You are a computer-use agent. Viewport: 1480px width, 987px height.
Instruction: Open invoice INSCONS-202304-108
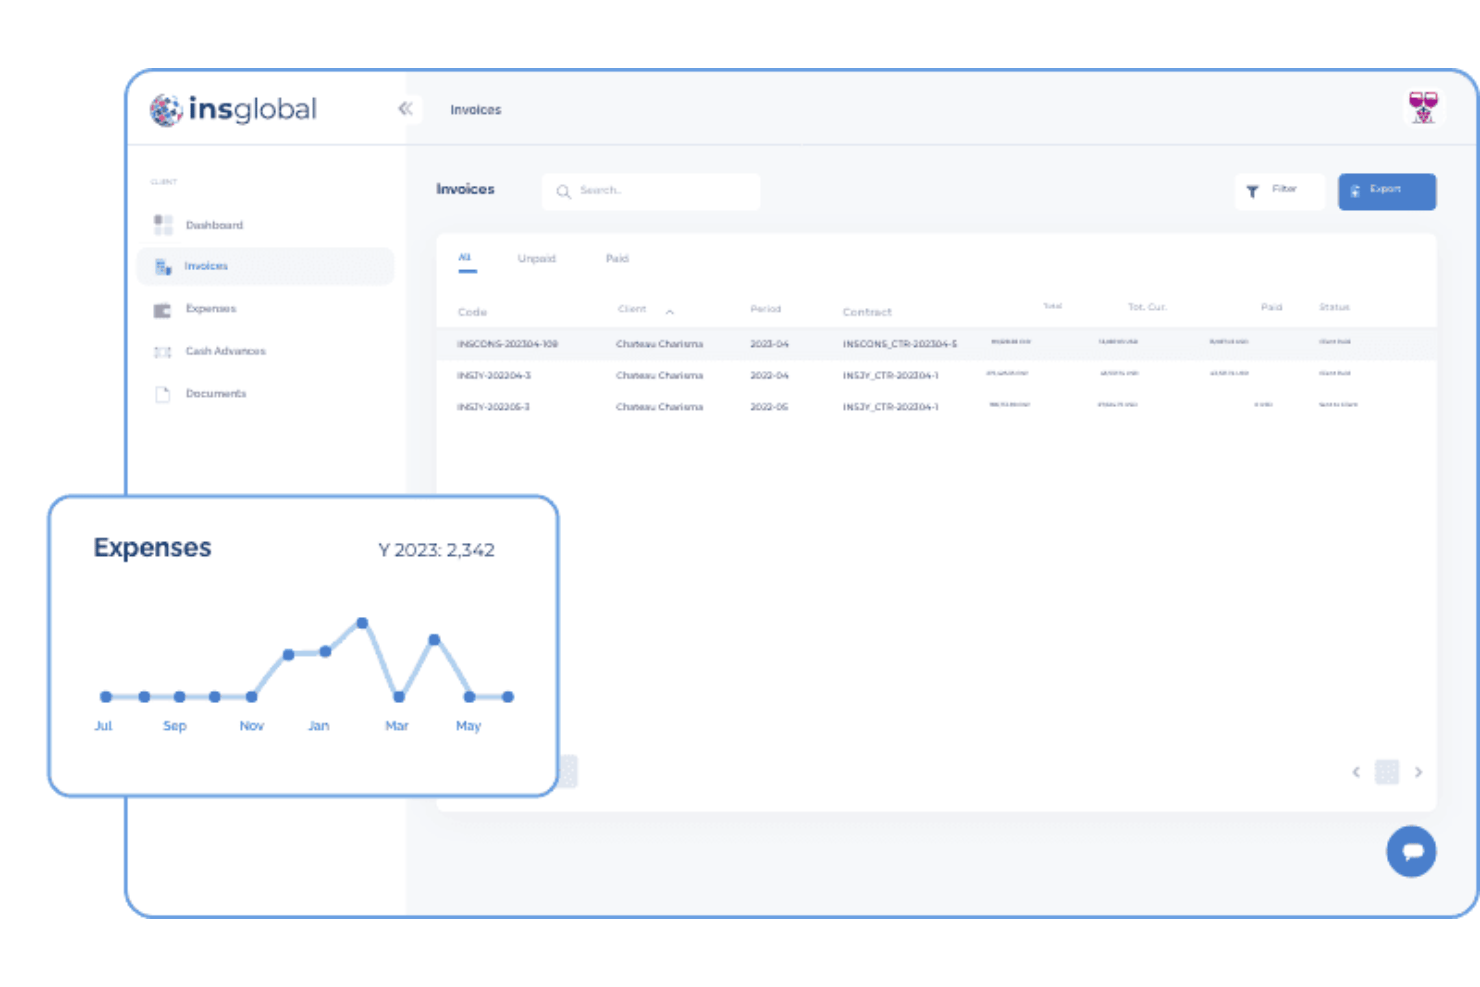(507, 344)
